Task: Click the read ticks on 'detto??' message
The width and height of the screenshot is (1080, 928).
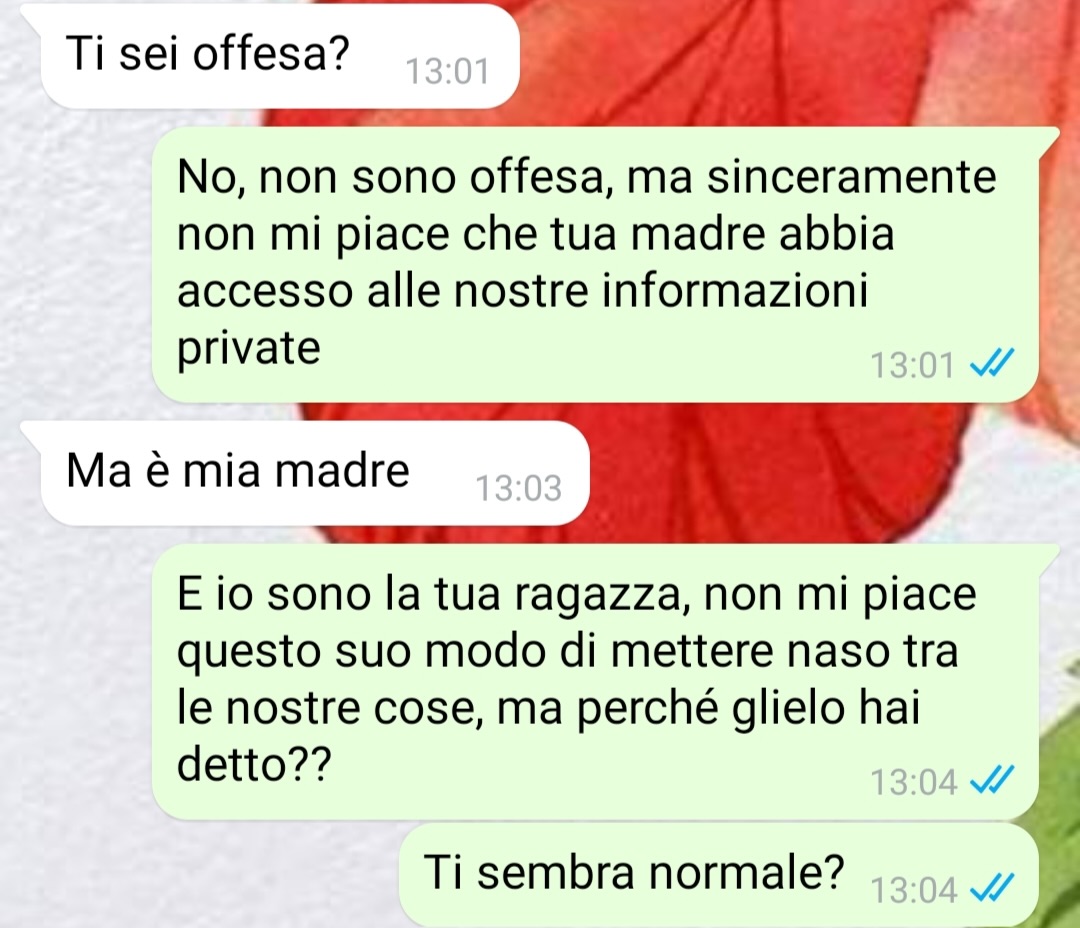Action: click(x=992, y=780)
